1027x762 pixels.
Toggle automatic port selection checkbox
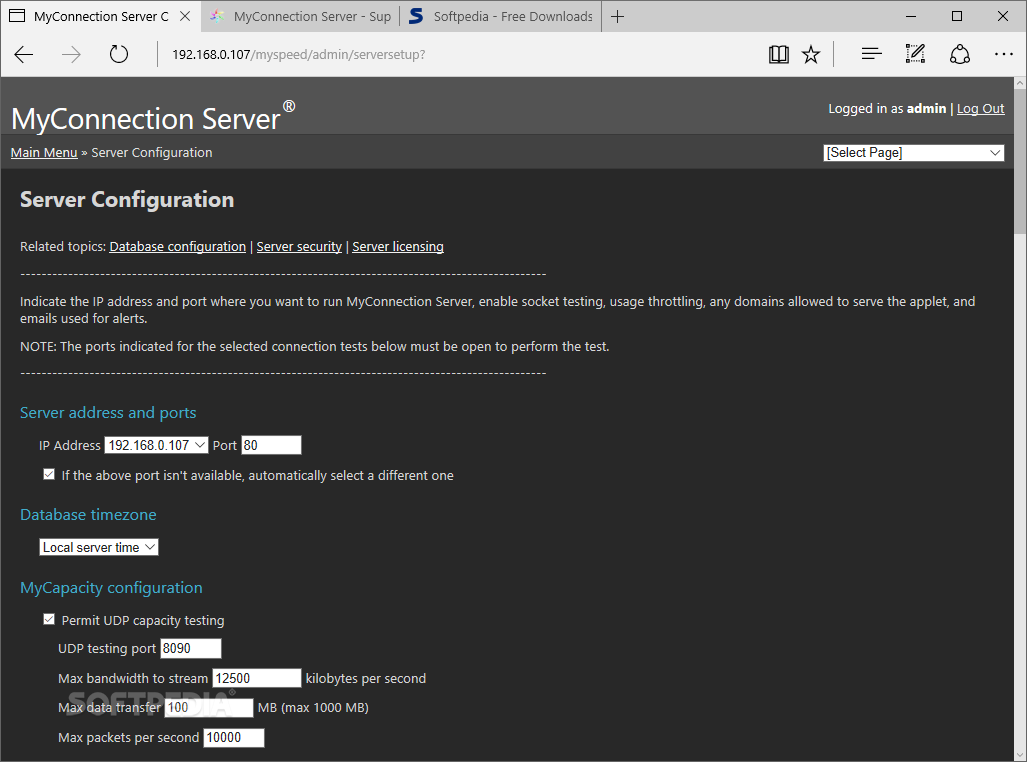(x=49, y=474)
